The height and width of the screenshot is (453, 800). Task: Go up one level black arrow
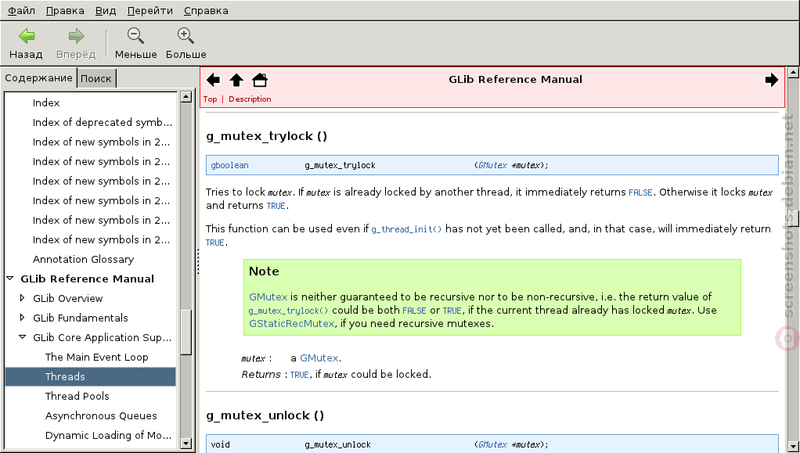(x=236, y=80)
